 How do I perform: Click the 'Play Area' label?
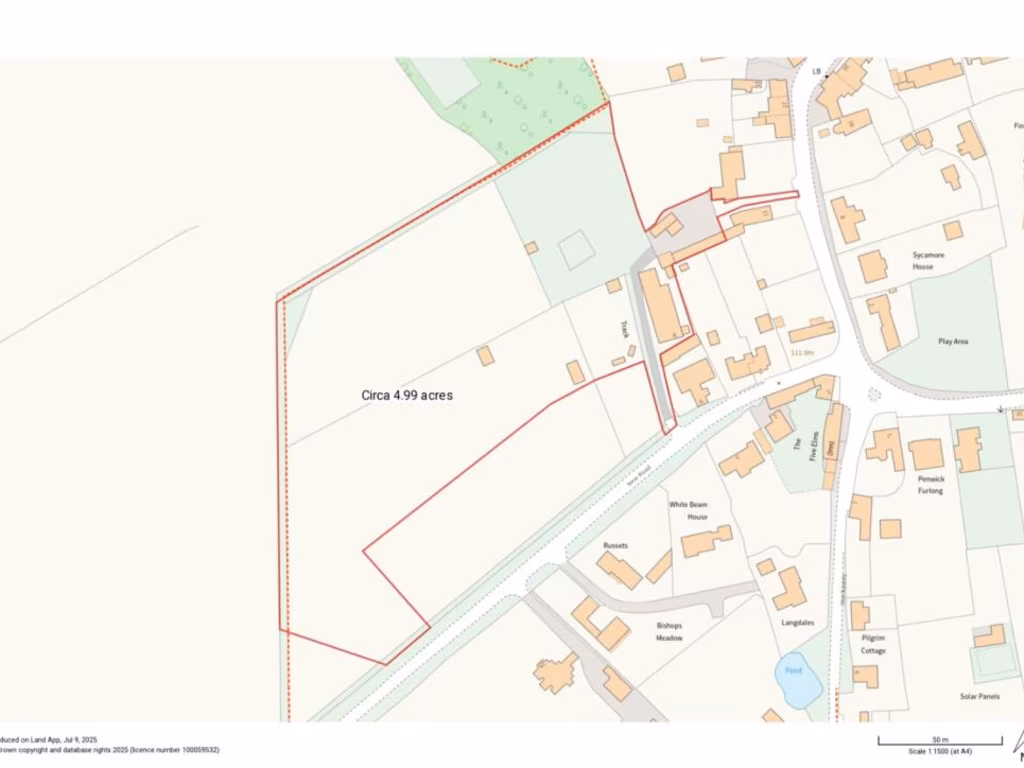point(952,342)
